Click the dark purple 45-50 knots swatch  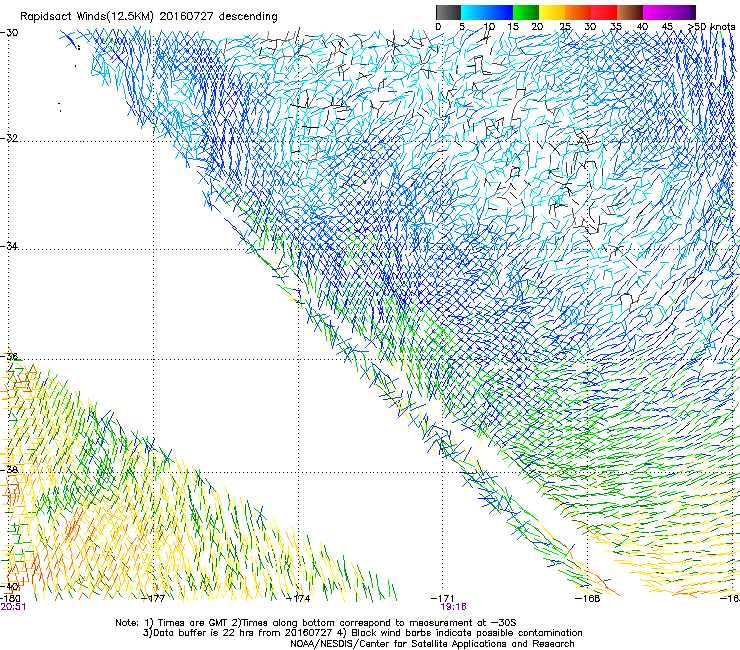click(x=682, y=12)
